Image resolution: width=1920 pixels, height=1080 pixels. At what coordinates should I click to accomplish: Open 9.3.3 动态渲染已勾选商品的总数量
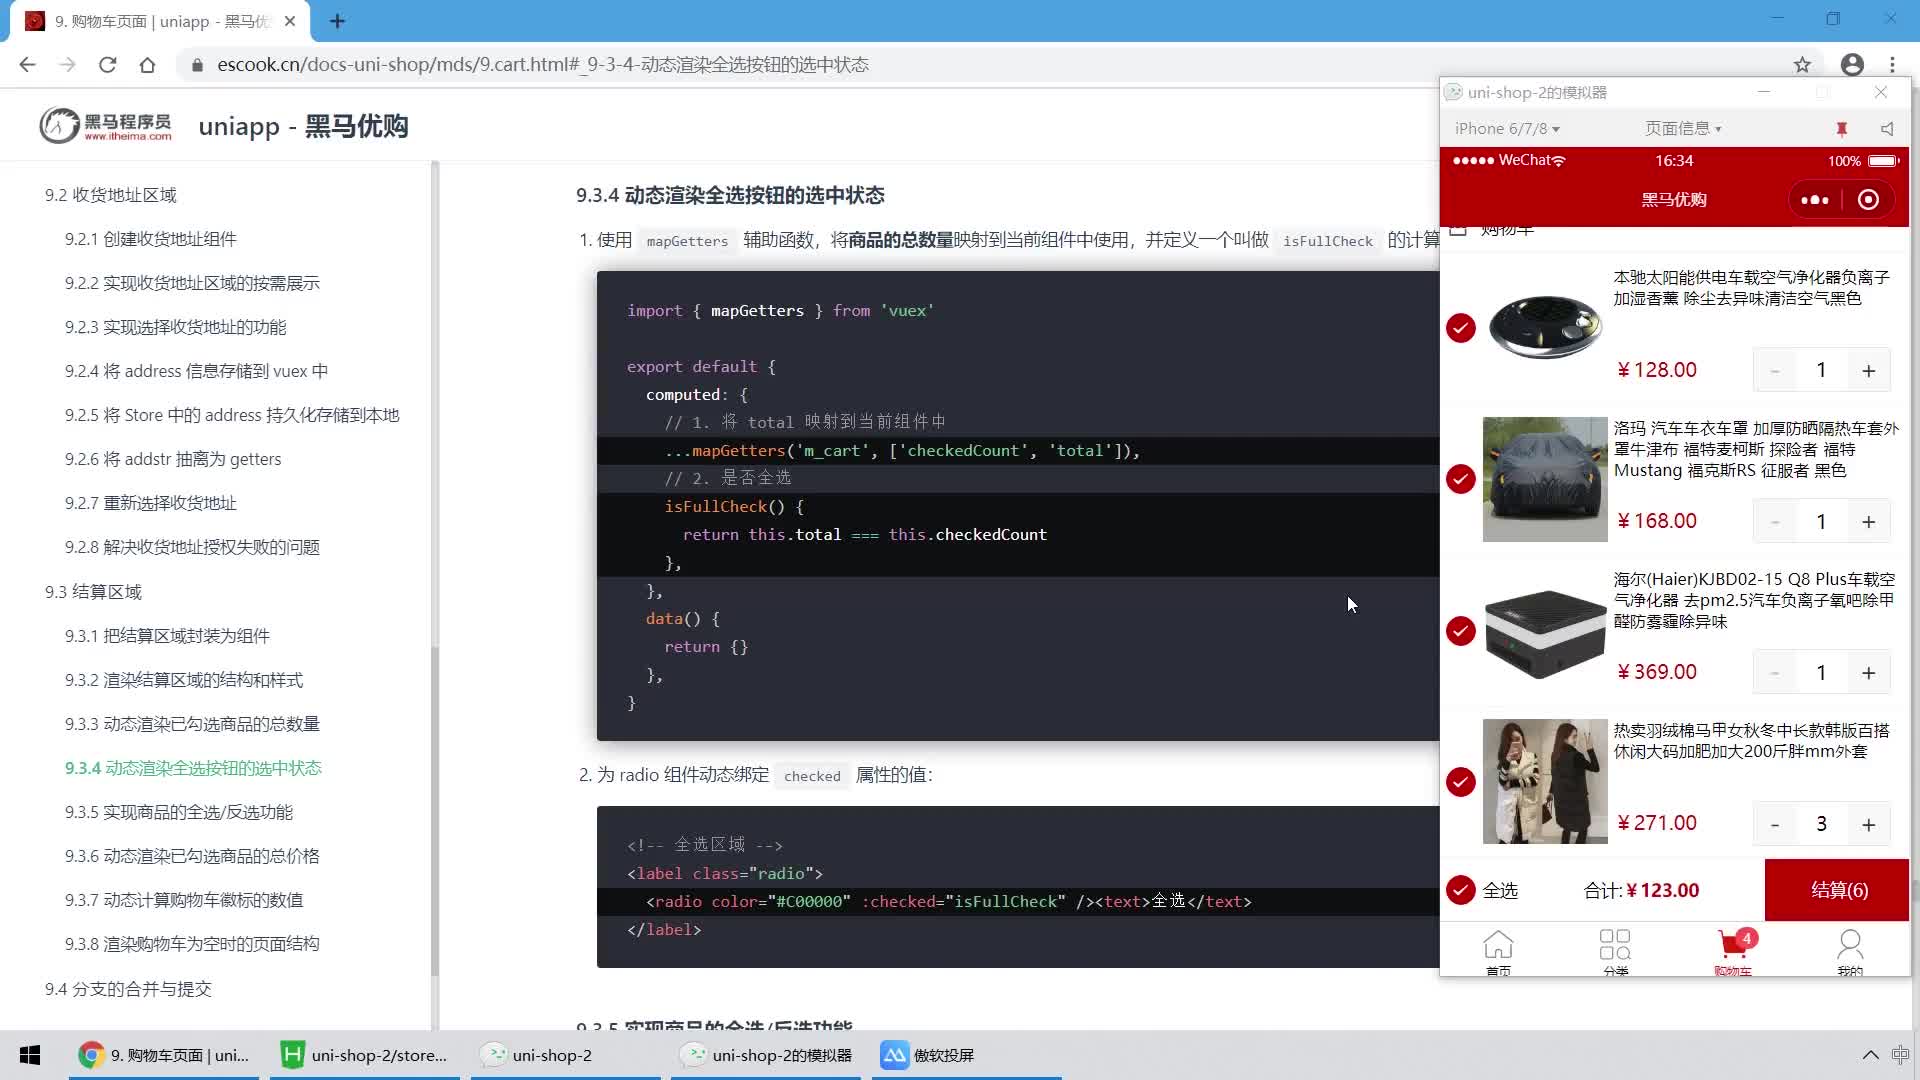coord(192,724)
